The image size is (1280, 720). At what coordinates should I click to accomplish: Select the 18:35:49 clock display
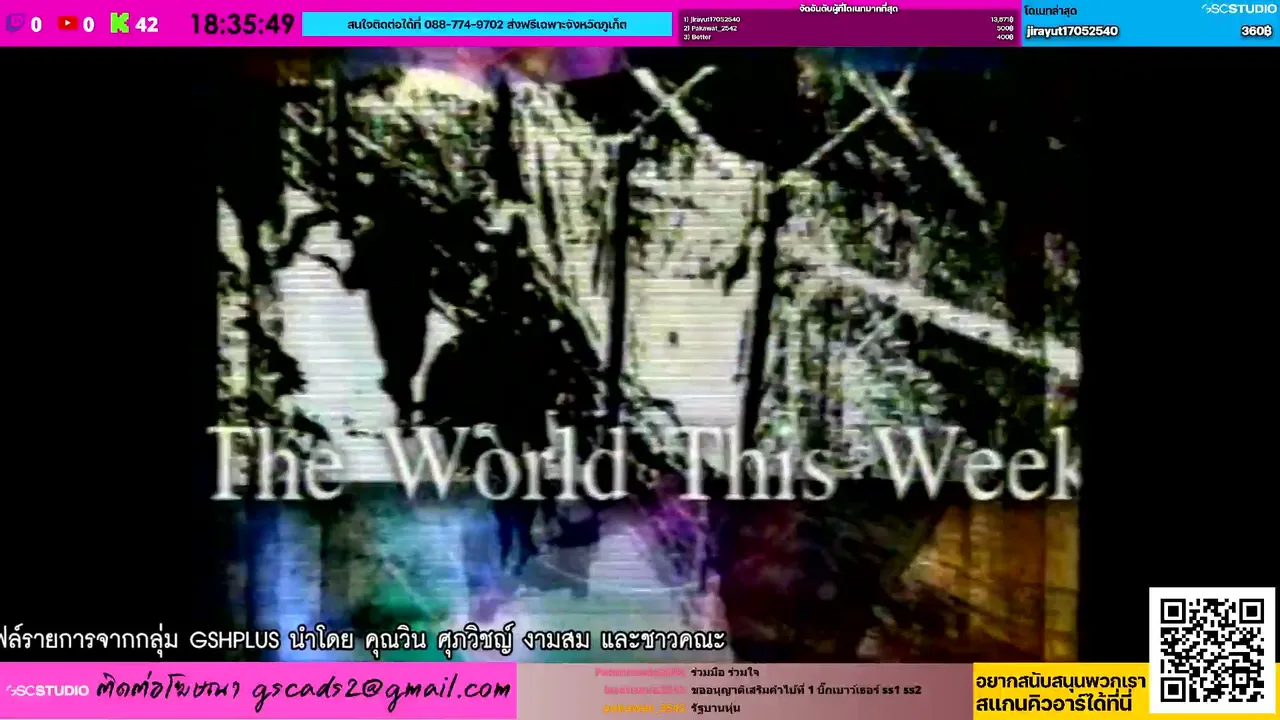242,24
